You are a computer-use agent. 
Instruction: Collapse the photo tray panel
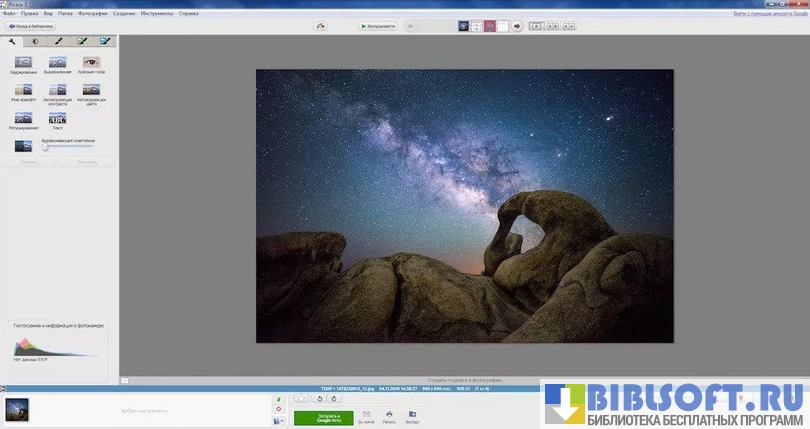point(5,388)
